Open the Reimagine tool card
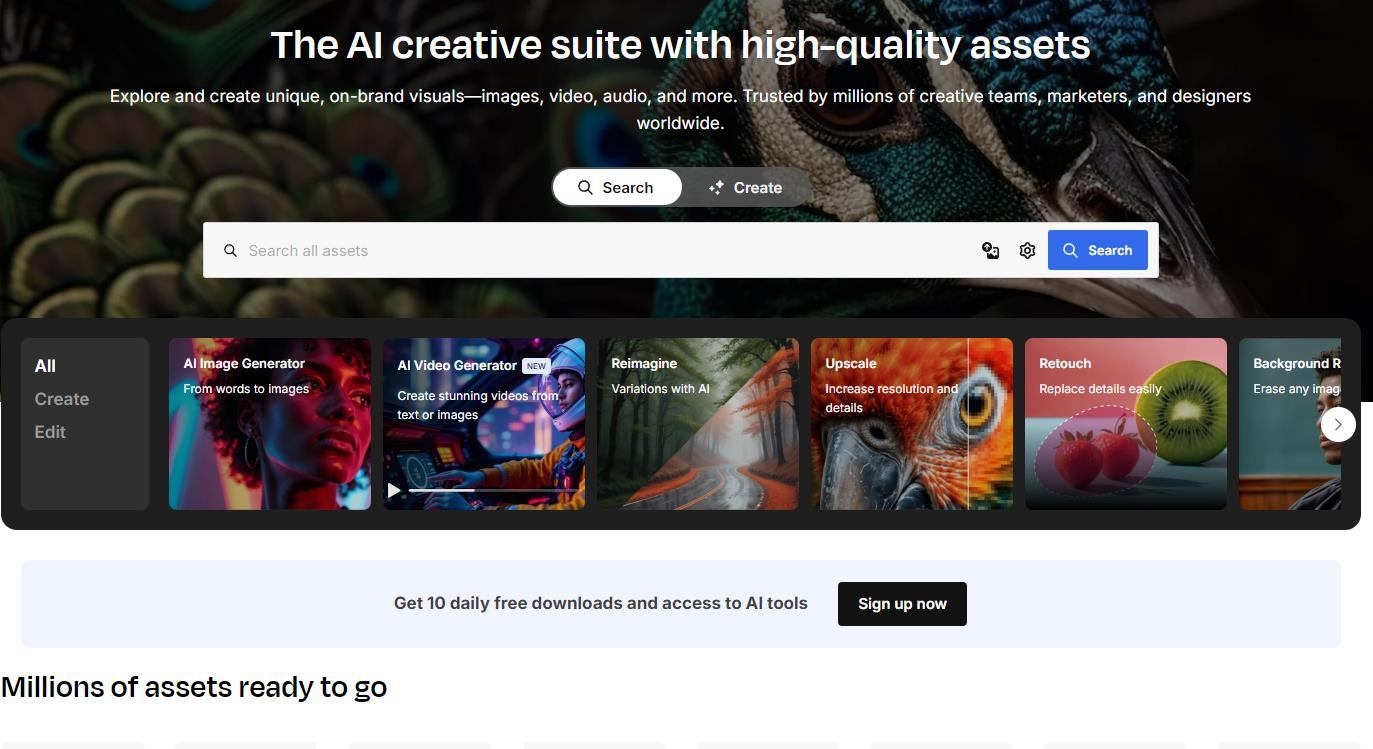The width and height of the screenshot is (1373, 749). 698,424
